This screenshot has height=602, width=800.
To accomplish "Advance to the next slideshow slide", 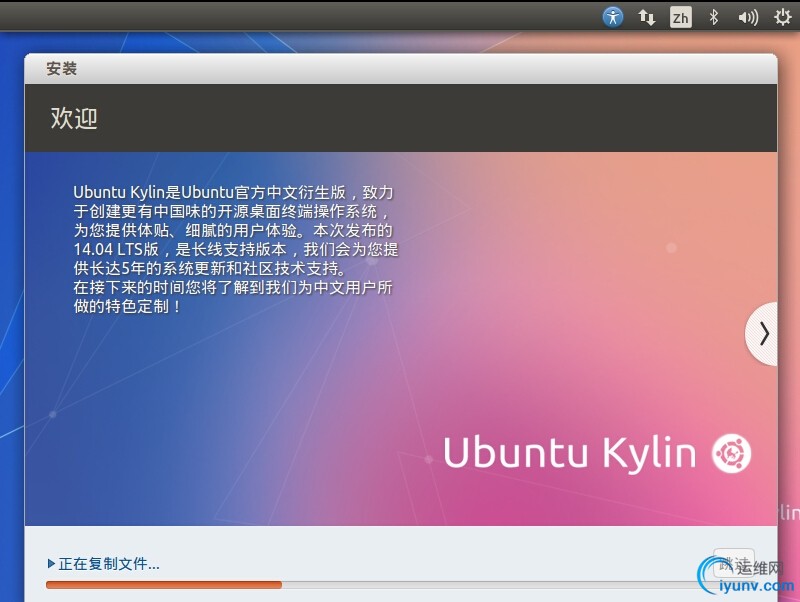I will coord(762,334).
